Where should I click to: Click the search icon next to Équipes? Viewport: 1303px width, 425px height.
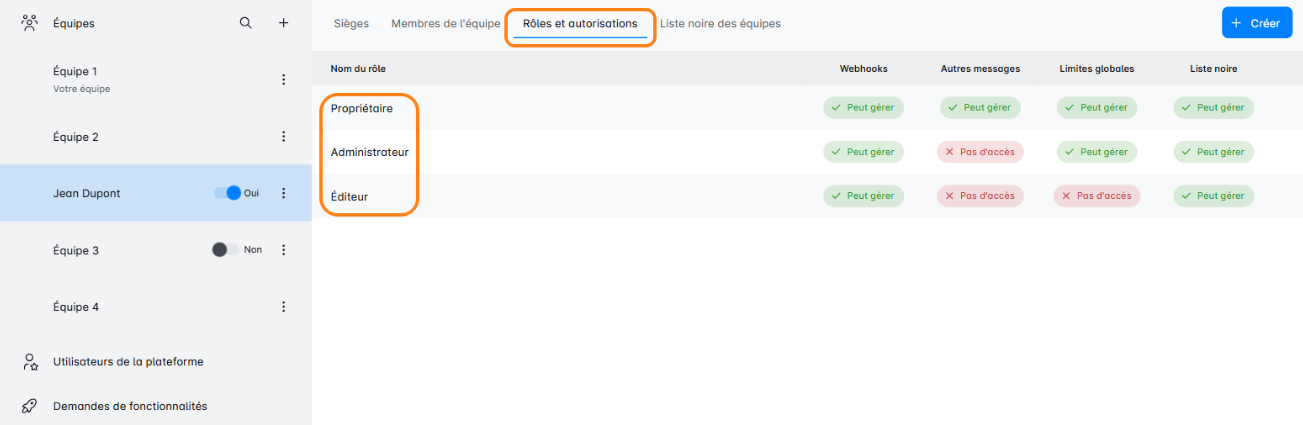point(246,23)
